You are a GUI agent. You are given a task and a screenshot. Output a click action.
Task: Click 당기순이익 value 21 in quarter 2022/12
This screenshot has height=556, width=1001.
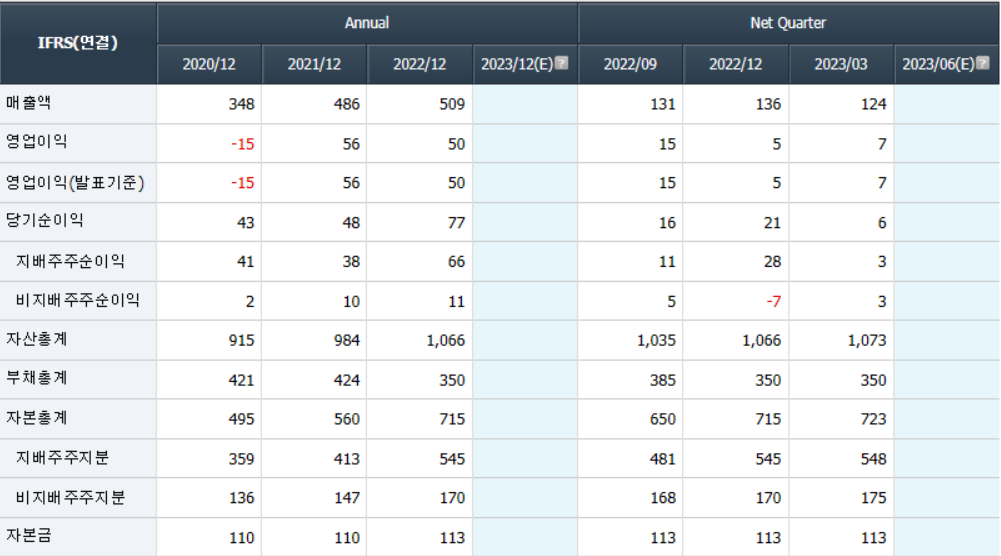point(772,223)
